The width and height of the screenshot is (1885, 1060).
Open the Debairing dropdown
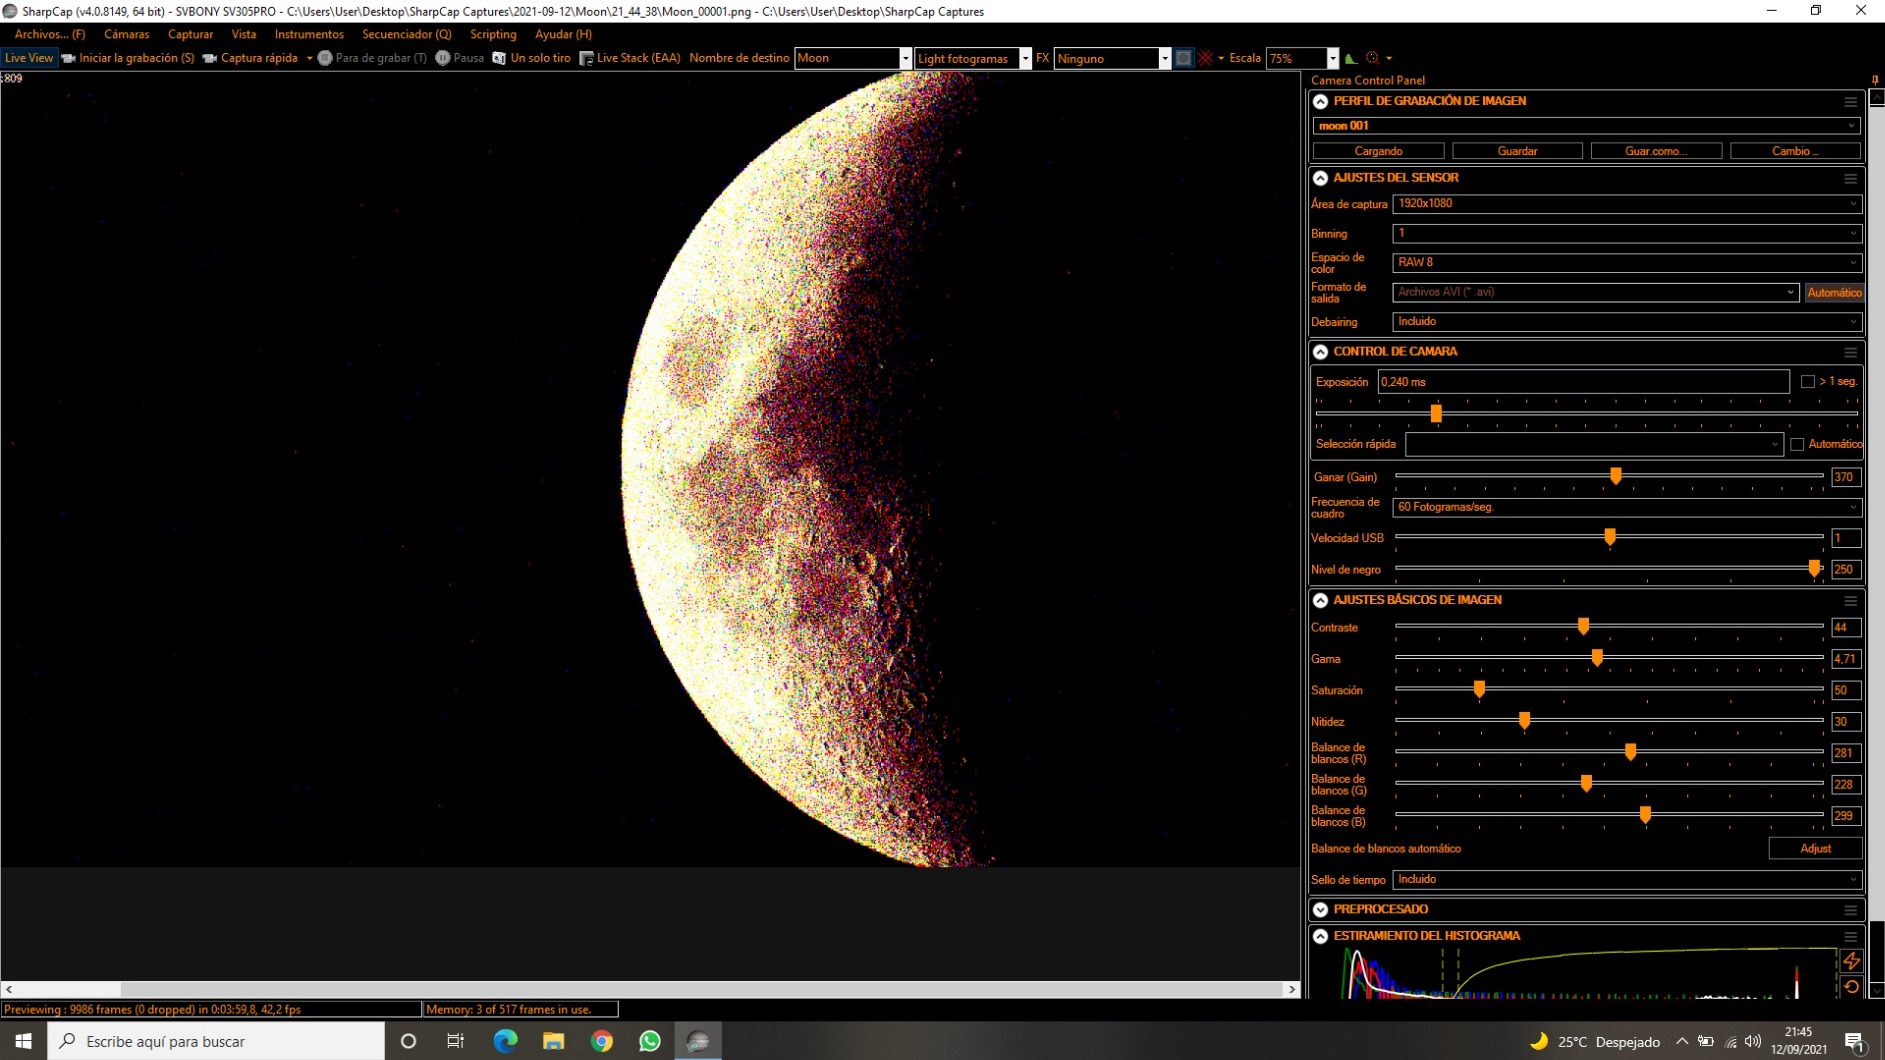(1626, 322)
